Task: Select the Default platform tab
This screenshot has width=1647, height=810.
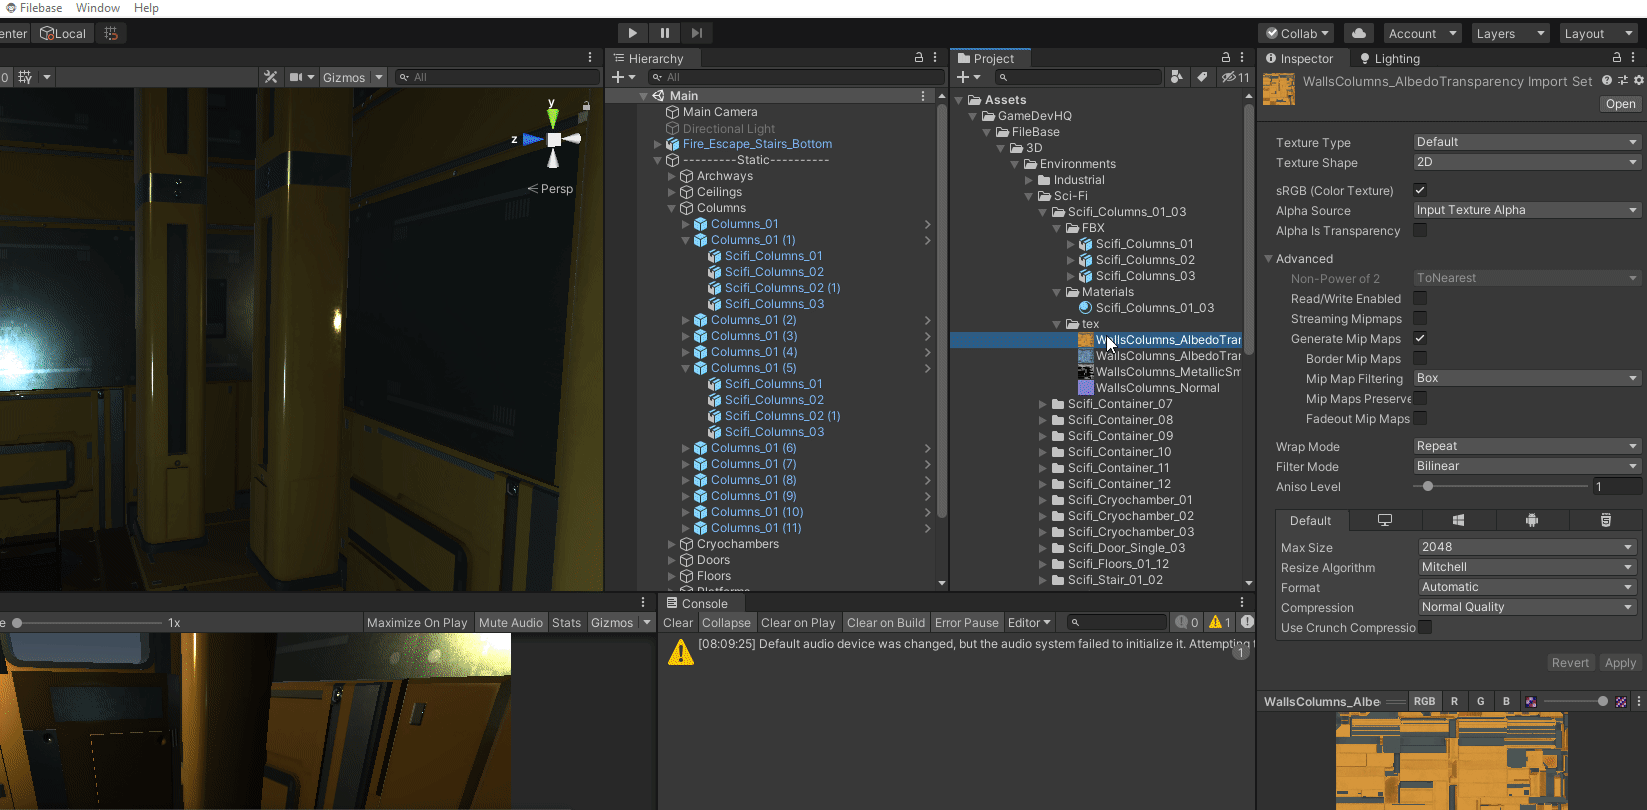Action: [x=1310, y=520]
